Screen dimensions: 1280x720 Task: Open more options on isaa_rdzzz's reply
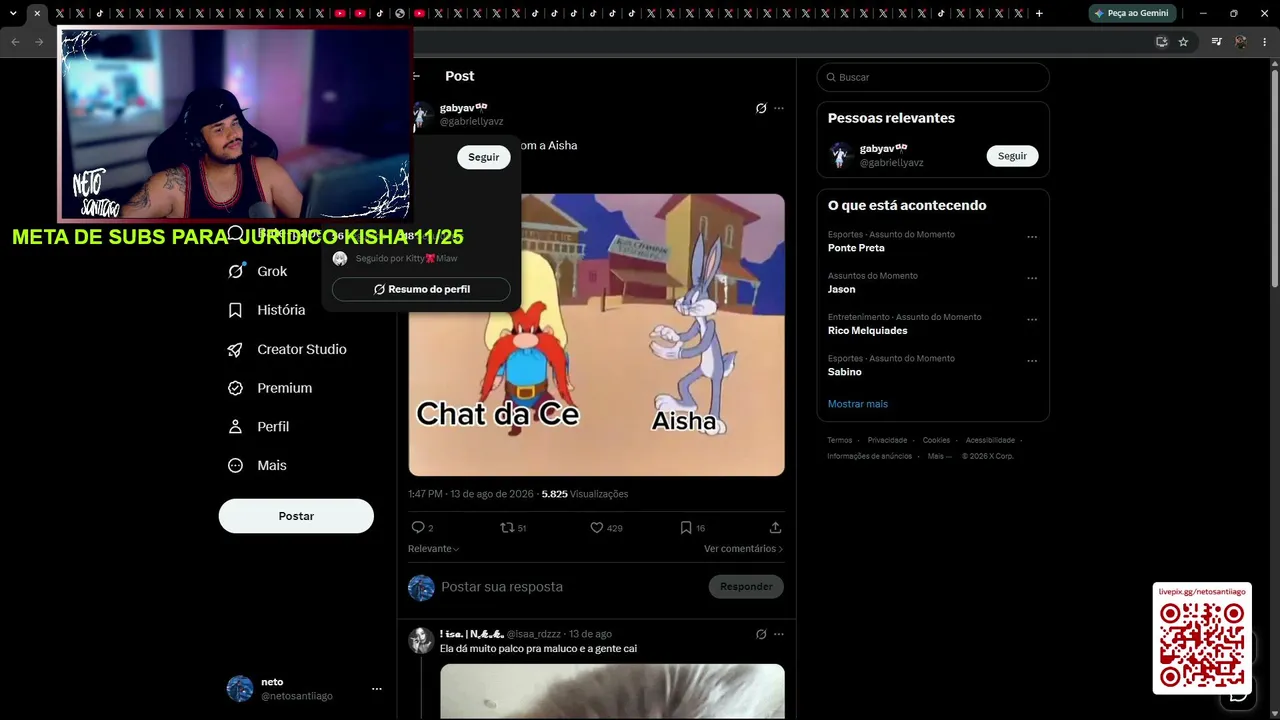pyautogui.click(x=779, y=634)
